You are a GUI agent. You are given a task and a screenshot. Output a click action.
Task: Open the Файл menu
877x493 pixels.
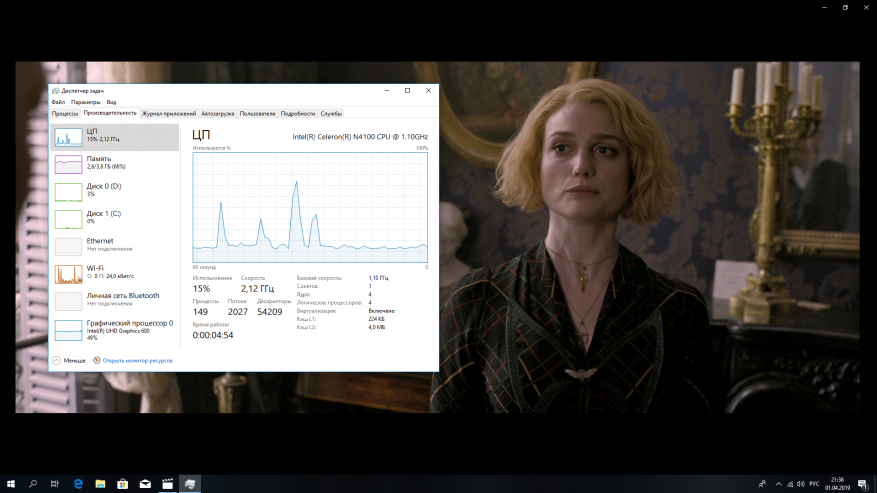58,102
